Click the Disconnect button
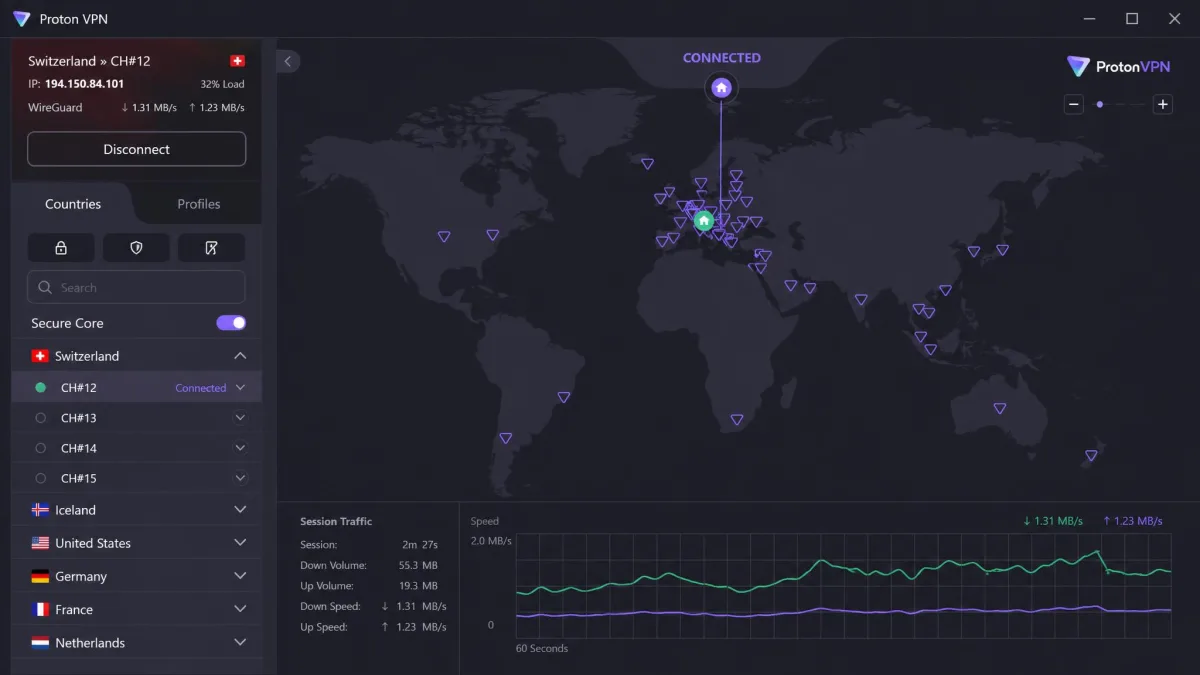 (x=137, y=149)
